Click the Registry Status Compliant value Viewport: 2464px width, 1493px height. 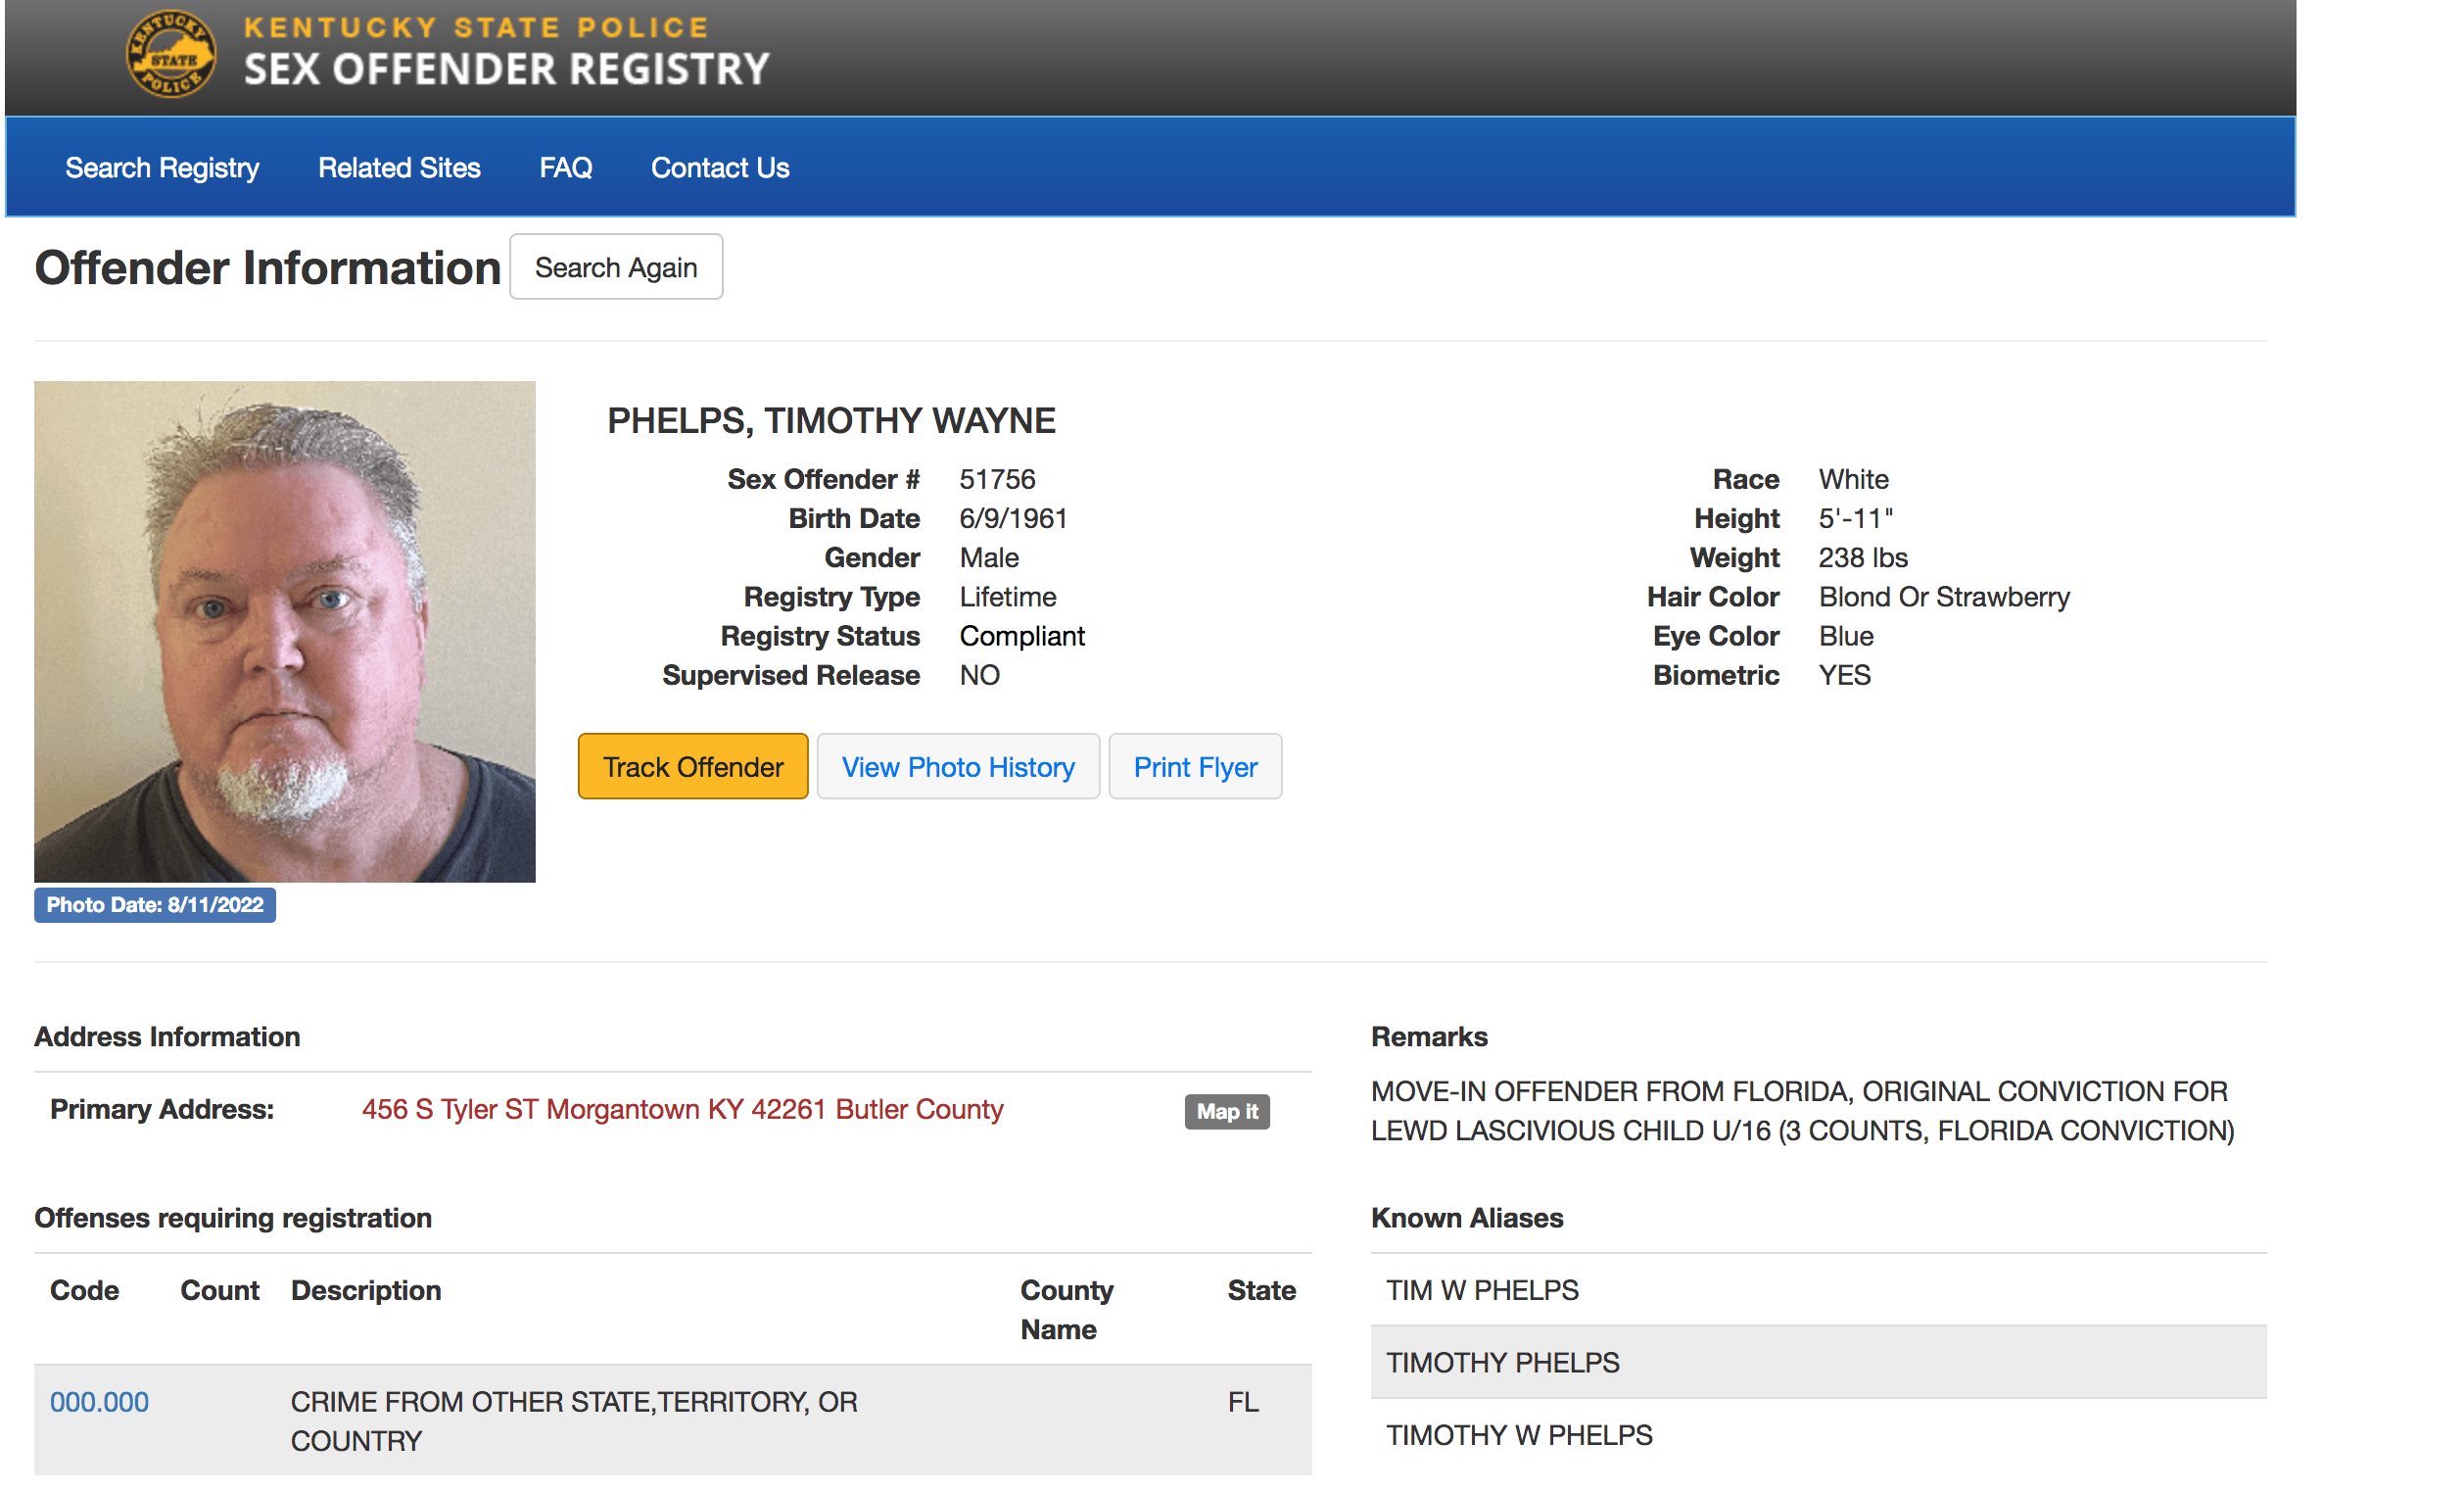click(1021, 636)
